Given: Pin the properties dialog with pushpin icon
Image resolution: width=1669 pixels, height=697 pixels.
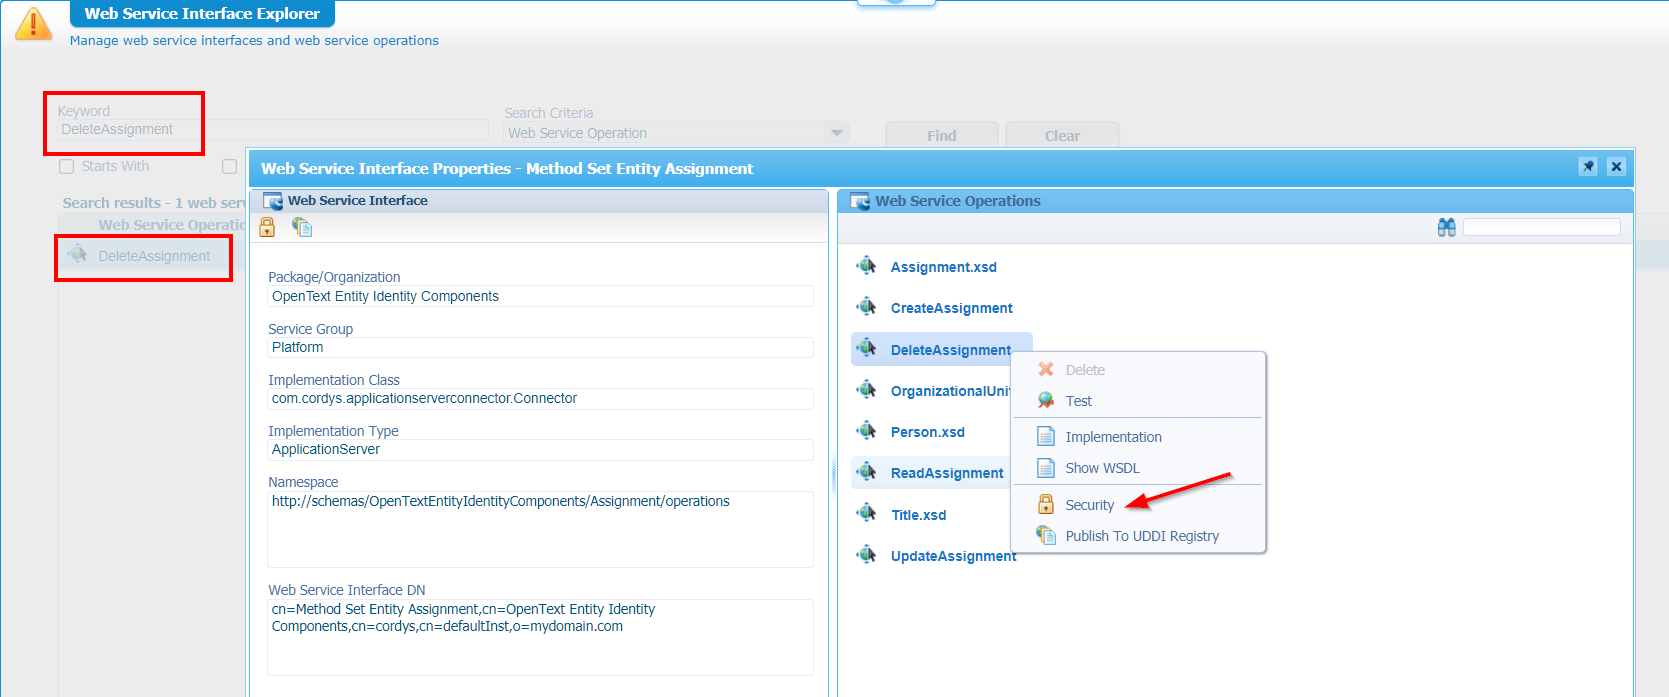Looking at the screenshot, I should (1588, 167).
